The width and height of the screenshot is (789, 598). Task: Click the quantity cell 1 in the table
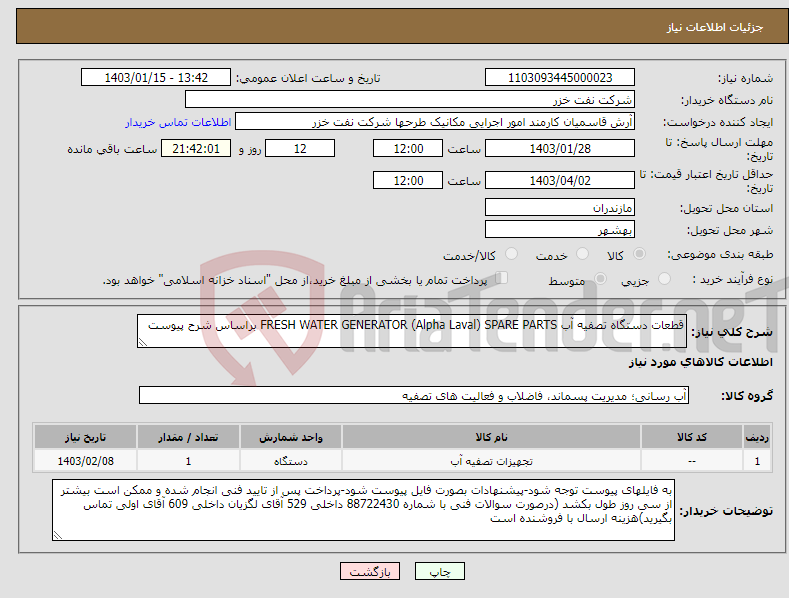(188, 461)
